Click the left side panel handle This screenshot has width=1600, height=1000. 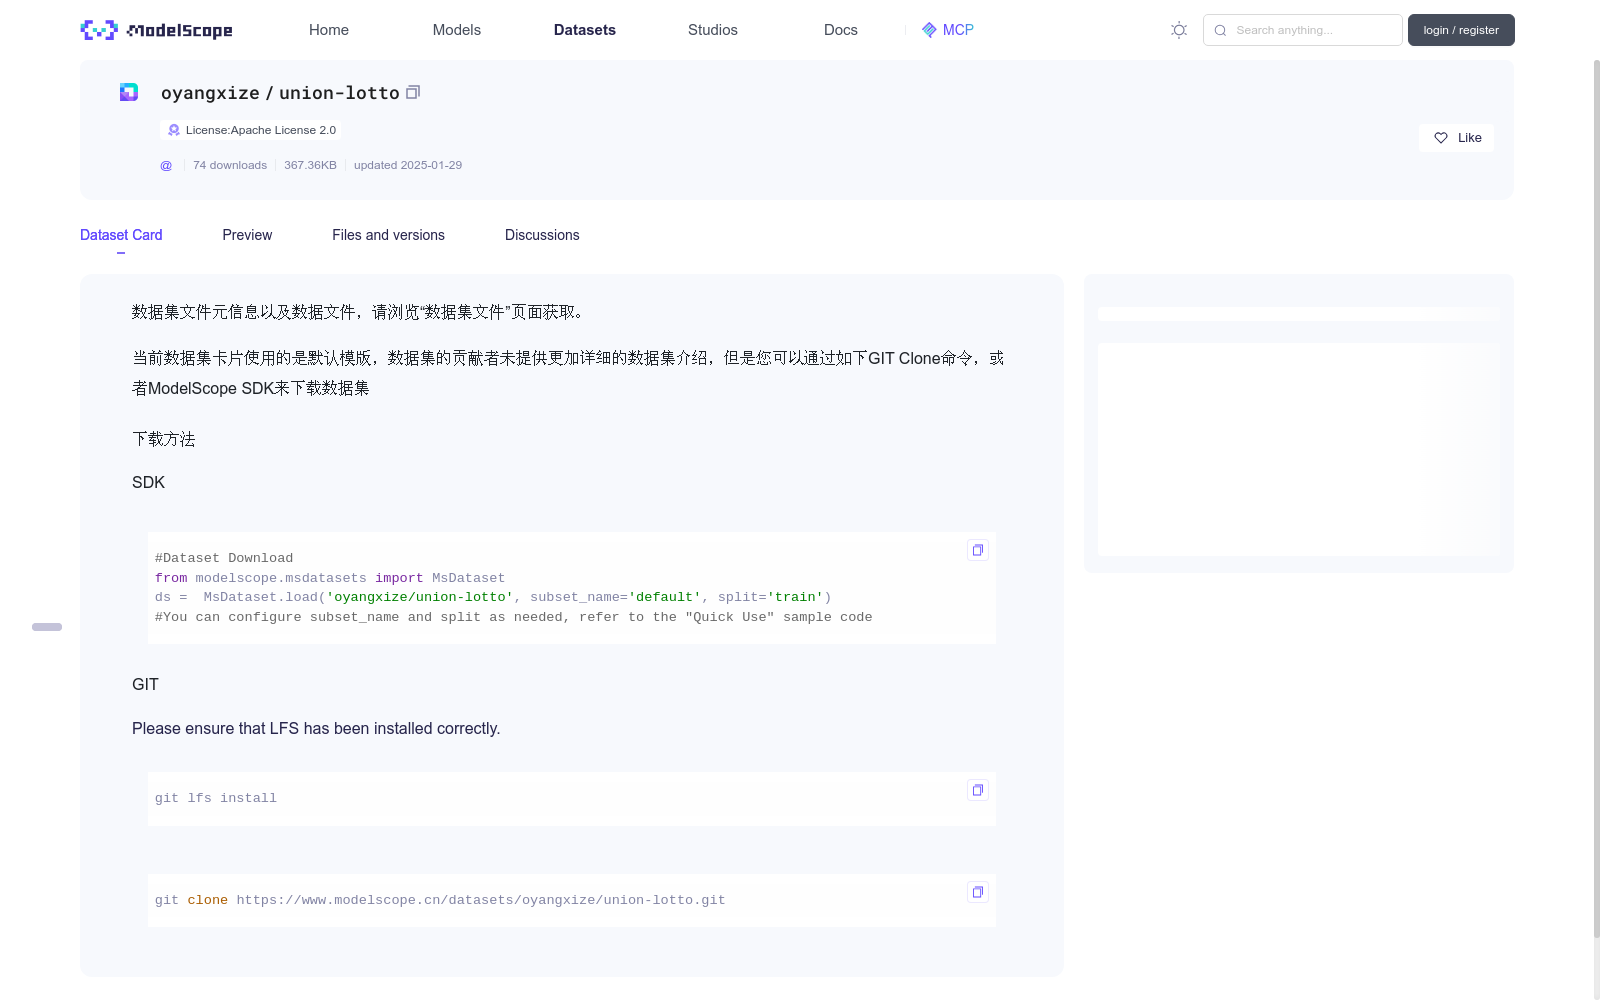point(47,627)
